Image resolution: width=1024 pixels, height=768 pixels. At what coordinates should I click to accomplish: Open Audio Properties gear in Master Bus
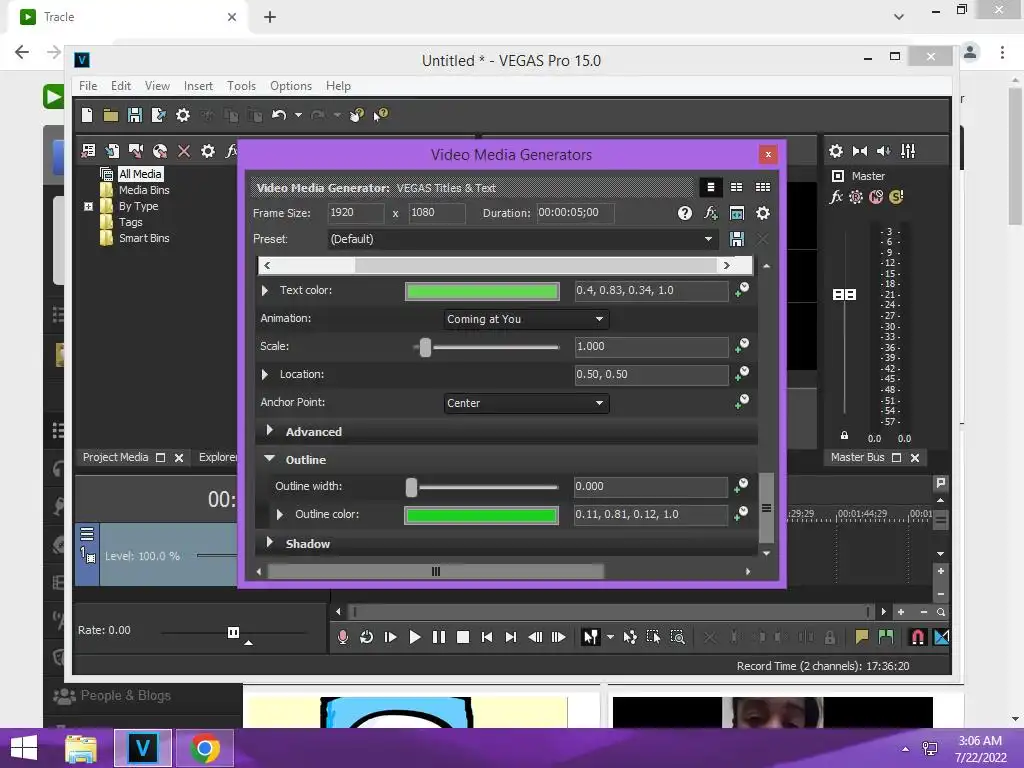pos(836,151)
